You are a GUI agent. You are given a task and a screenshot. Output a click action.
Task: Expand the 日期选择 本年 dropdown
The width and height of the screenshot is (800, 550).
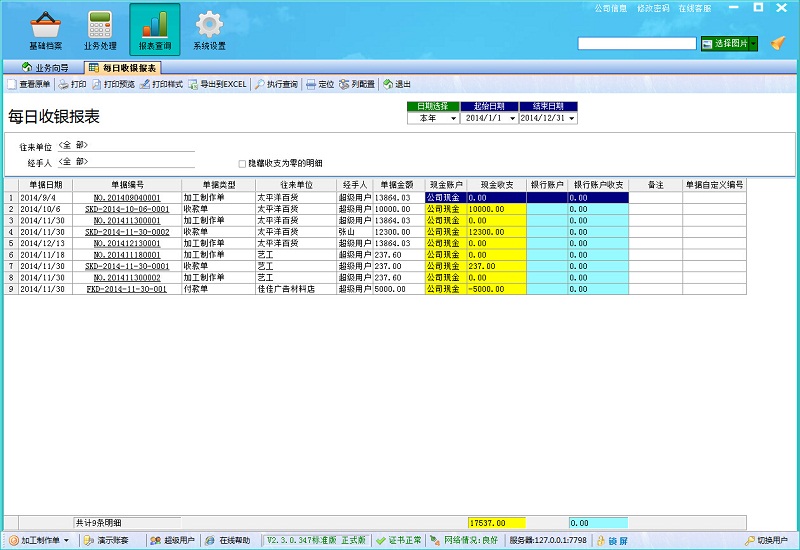tap(453, 118)
